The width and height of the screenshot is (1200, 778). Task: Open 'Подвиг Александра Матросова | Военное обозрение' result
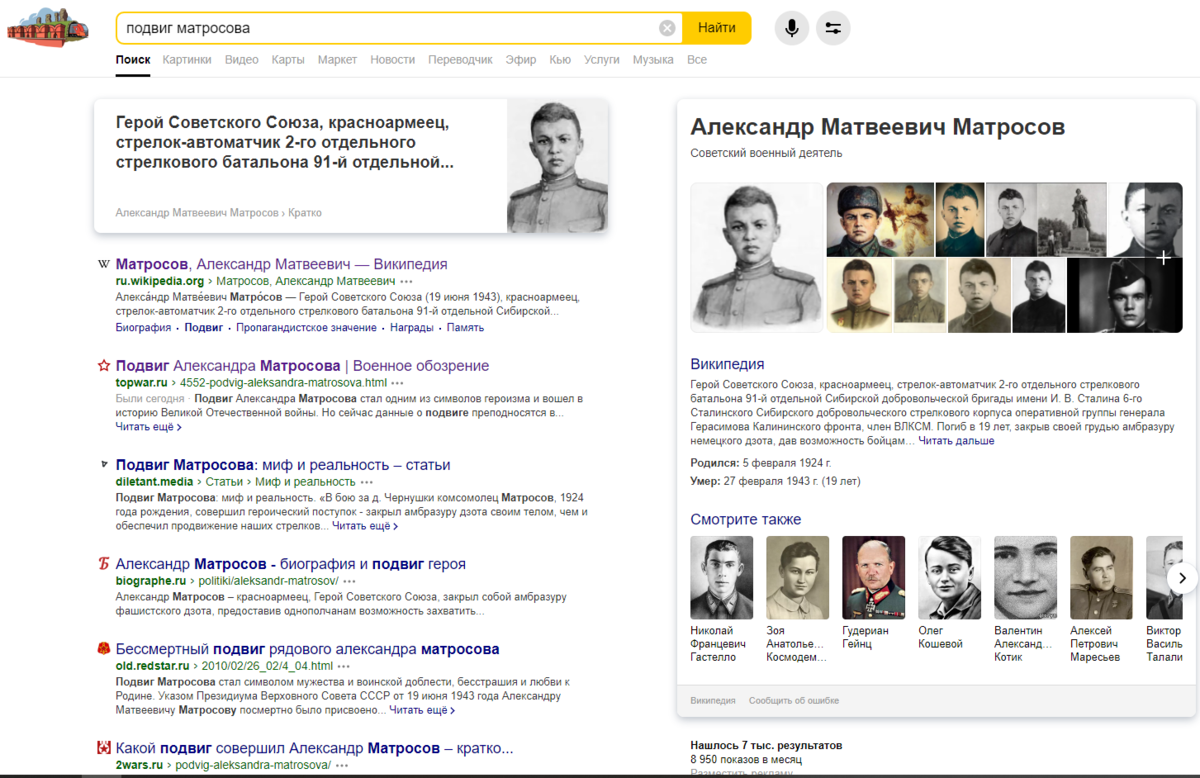coord(302,365)
